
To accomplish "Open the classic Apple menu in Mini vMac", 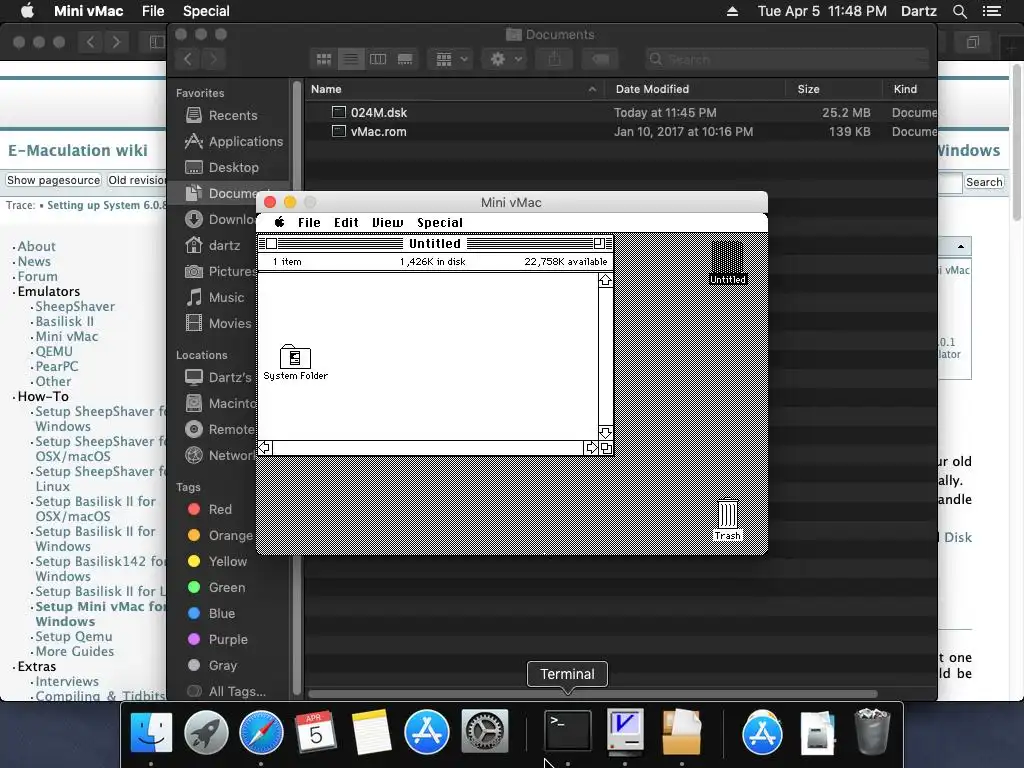I will 280,222.
